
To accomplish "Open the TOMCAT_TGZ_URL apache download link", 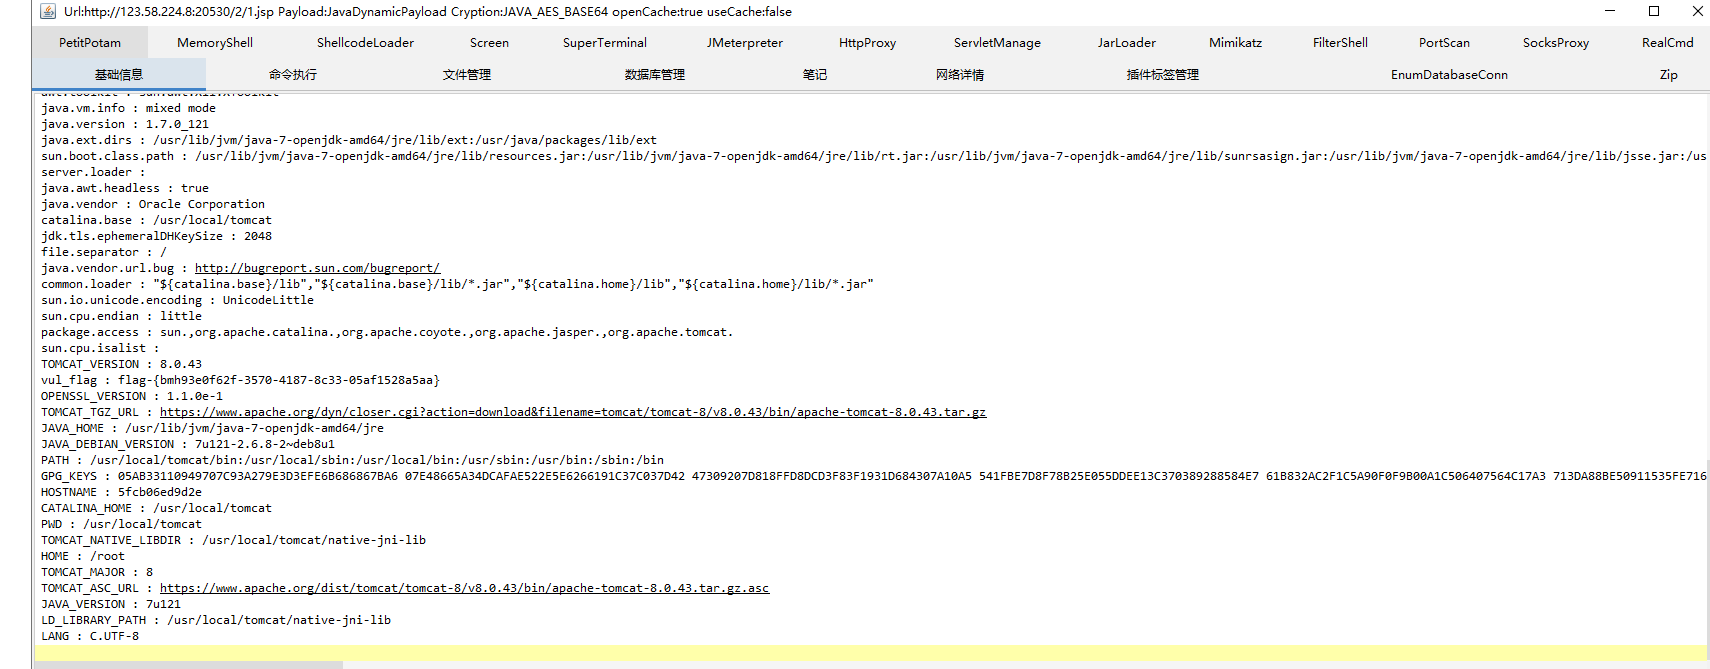I will pyautogui.click(x=573, y=412).
